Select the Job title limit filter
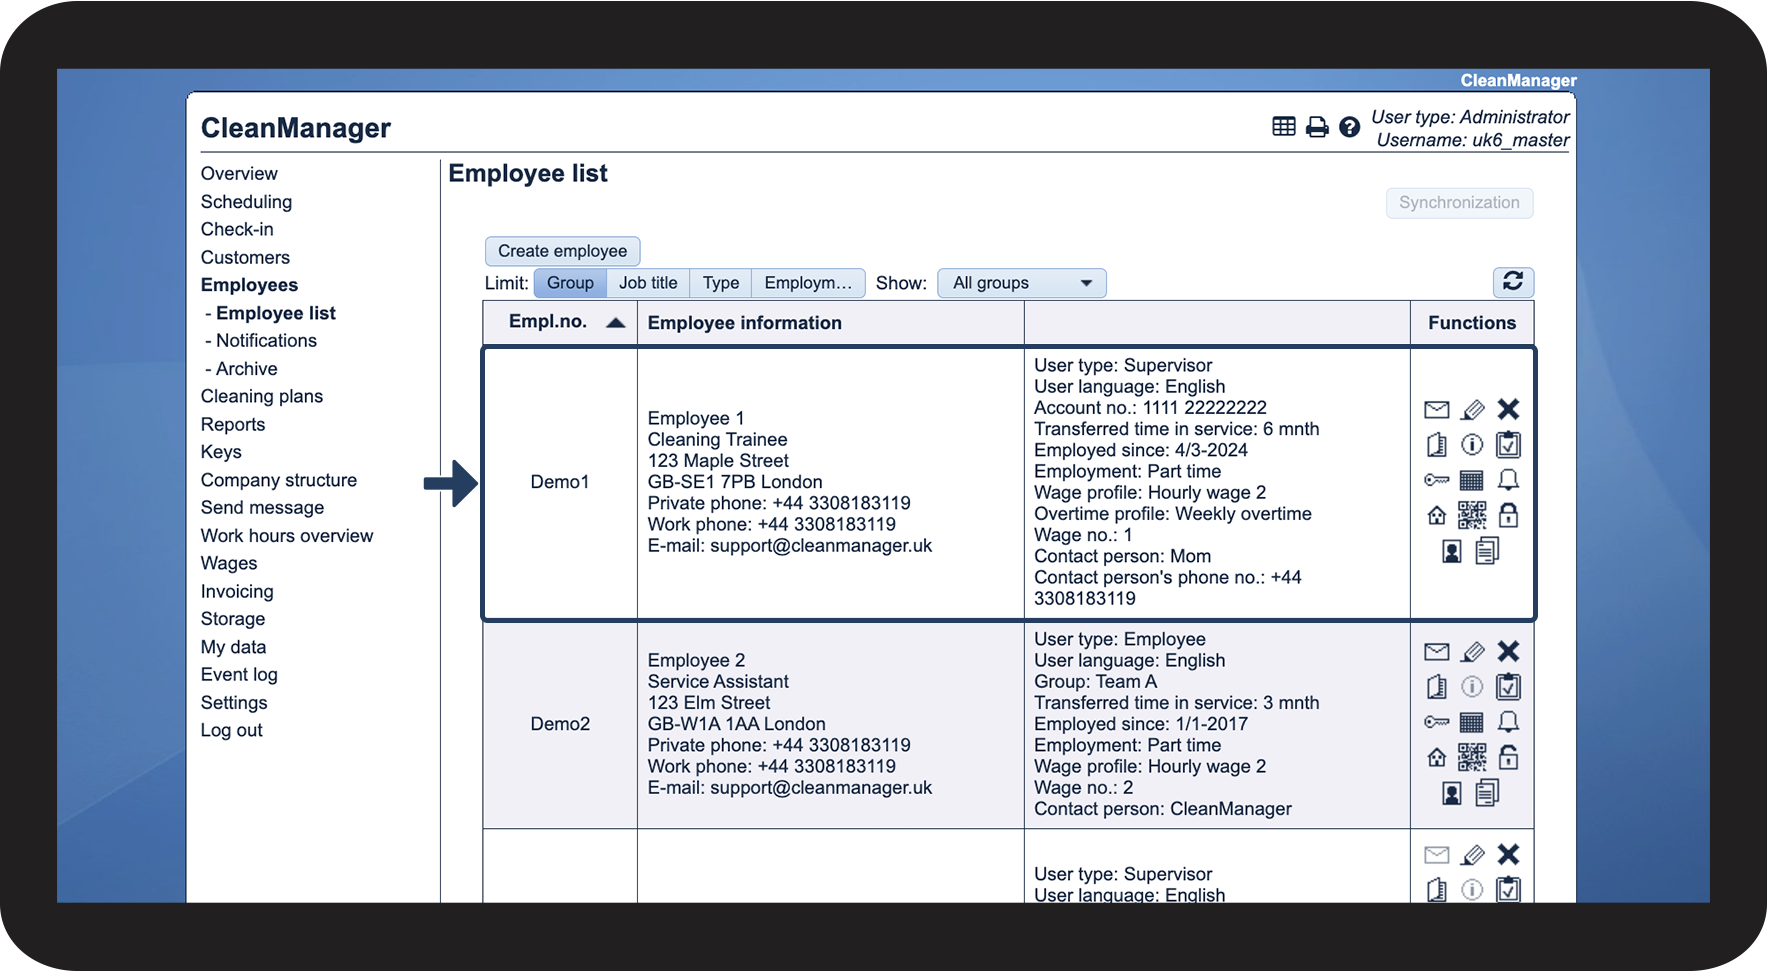1767x971 pixels. tap(648, 283)
